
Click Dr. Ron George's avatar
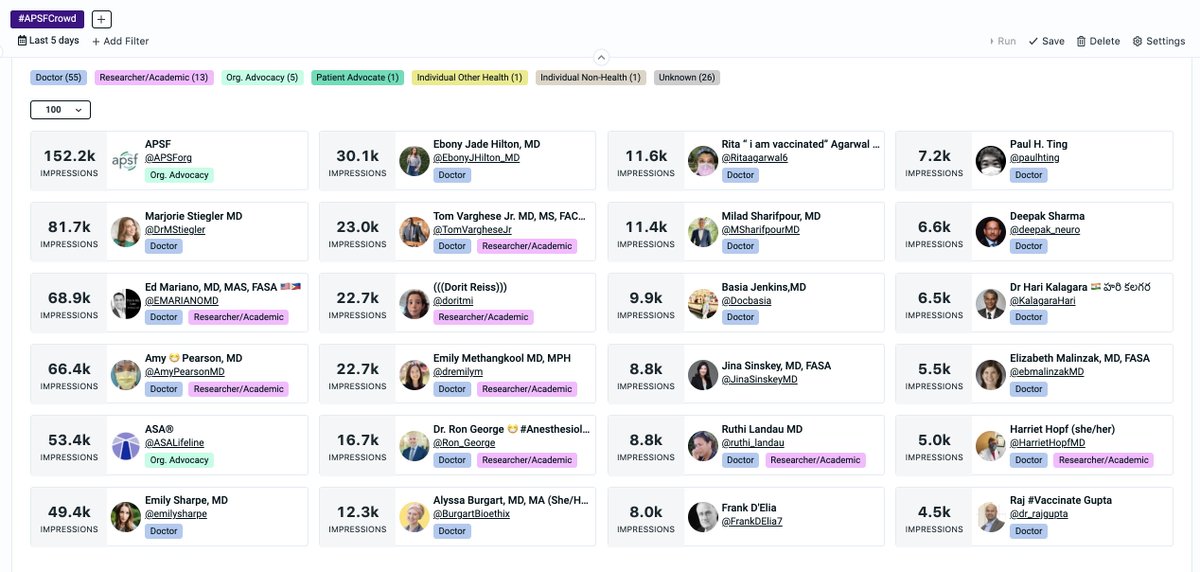click(x=414, y=446)
